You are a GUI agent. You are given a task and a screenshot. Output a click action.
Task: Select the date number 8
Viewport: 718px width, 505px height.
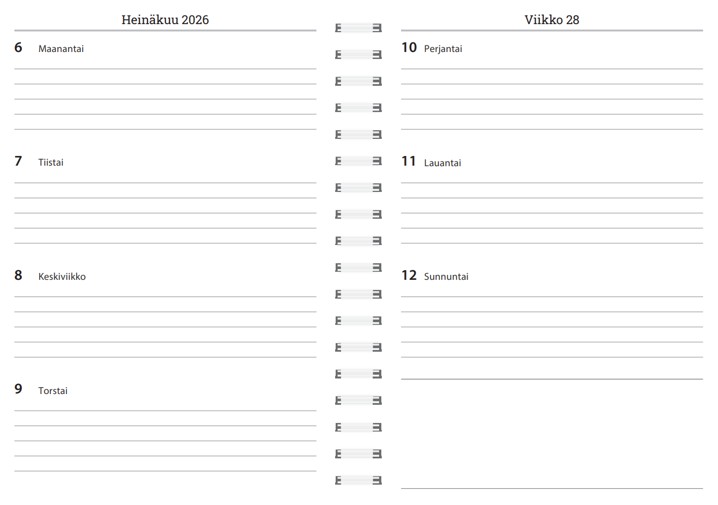pyautogui.click(x=18, y=275)
